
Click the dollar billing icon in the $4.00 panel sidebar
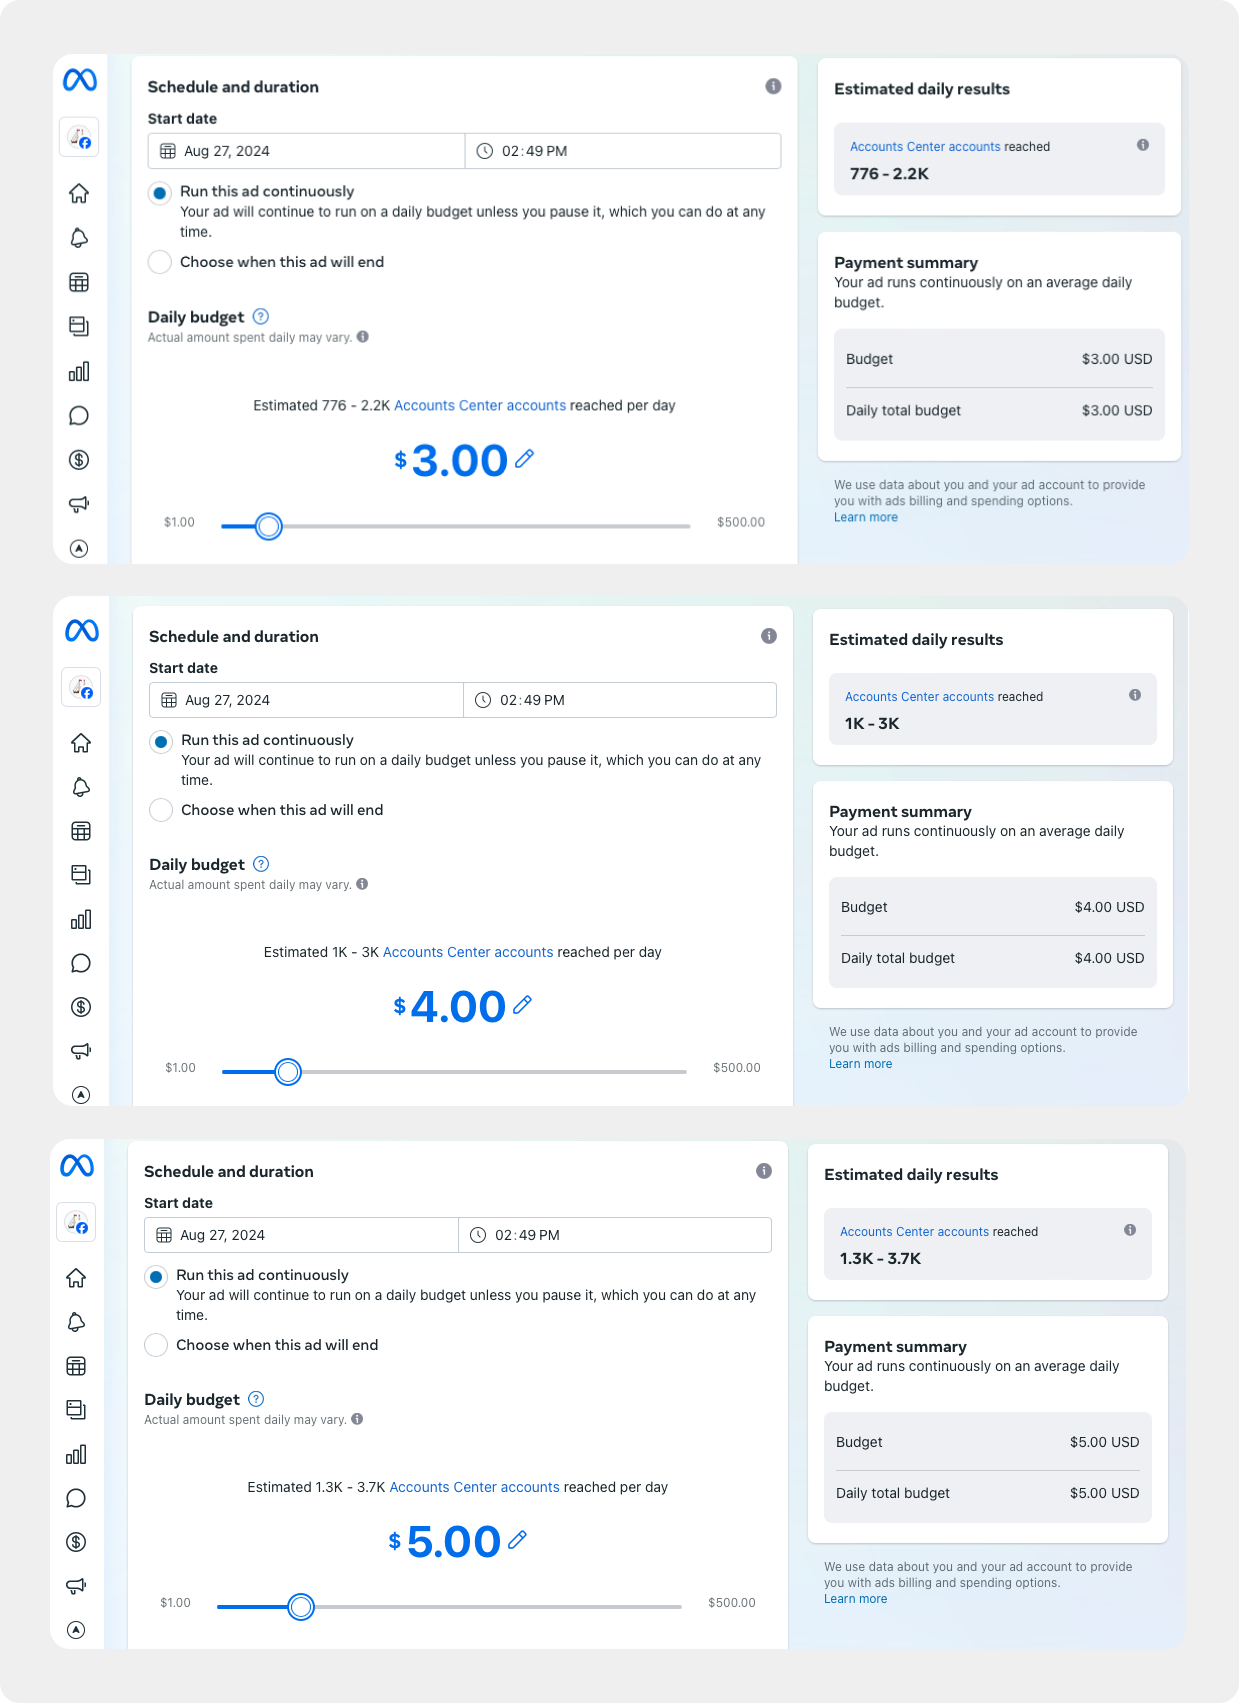click(x=81, y=1007)
